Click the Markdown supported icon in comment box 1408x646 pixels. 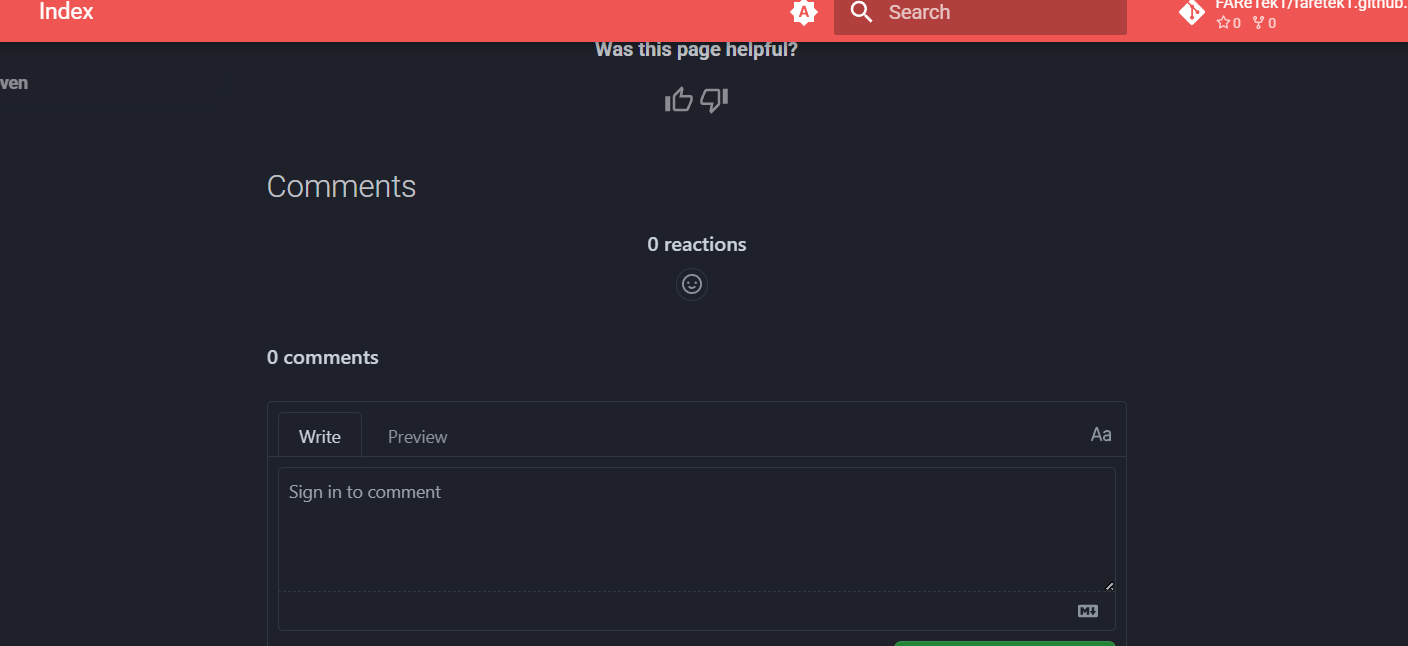(x=1088, y=611)
